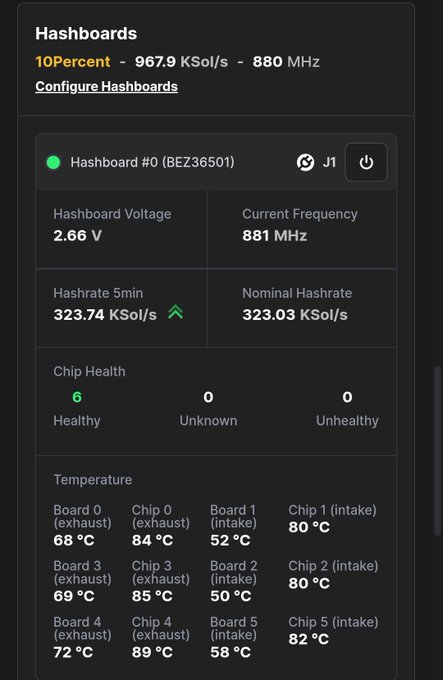Click the Chip Health section label
The height and width of the screenshot is (680, 443).
[x=89, y=371]
